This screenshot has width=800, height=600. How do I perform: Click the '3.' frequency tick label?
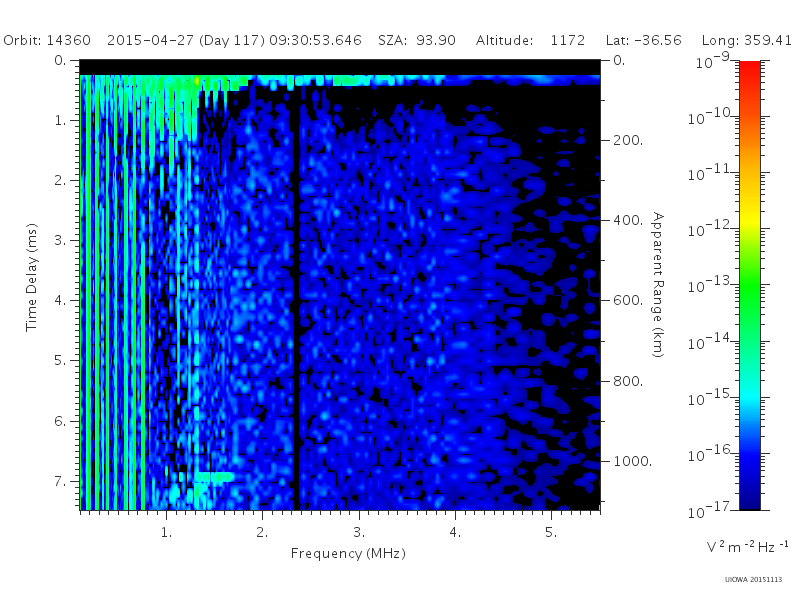point(359,532)
